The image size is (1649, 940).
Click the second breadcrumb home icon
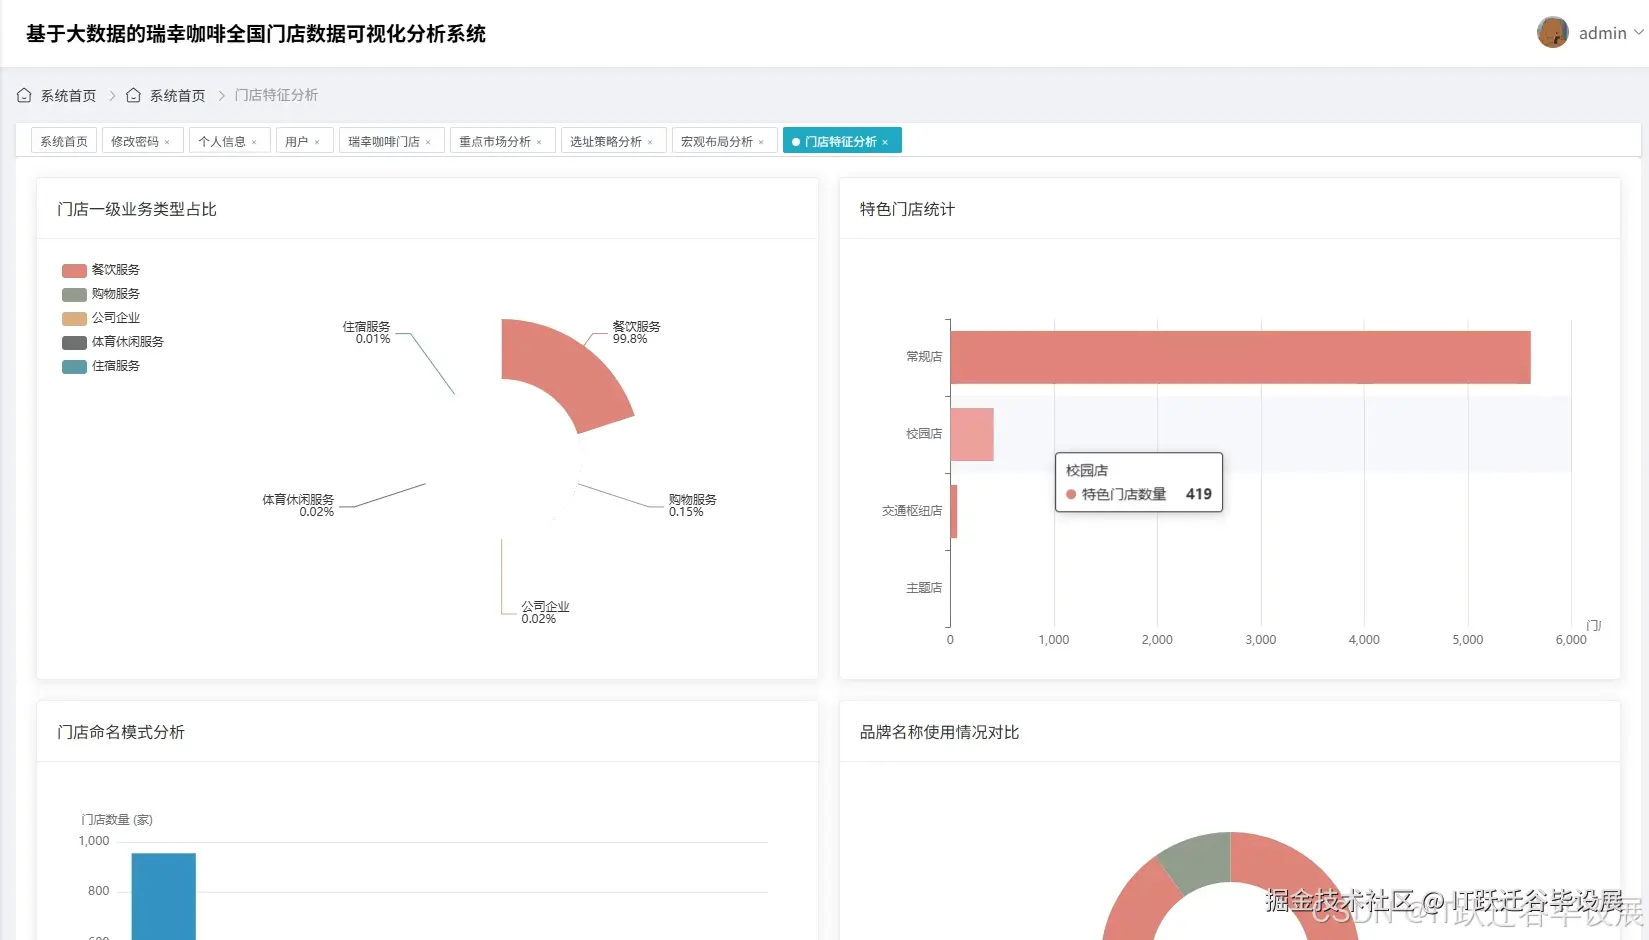133,95
